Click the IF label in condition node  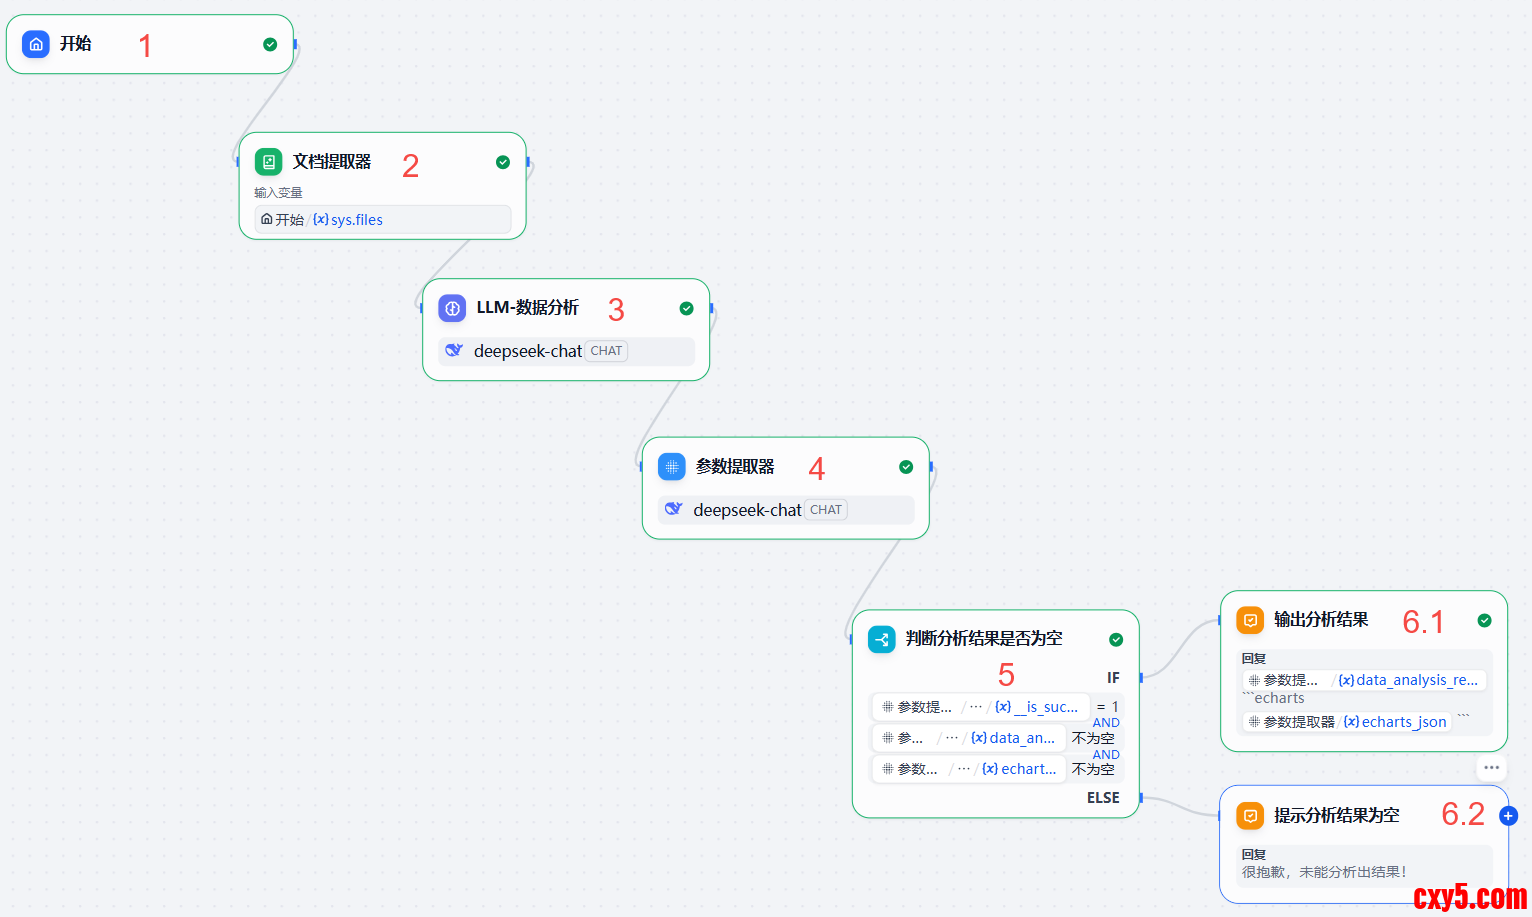(x=1113, y=678)
